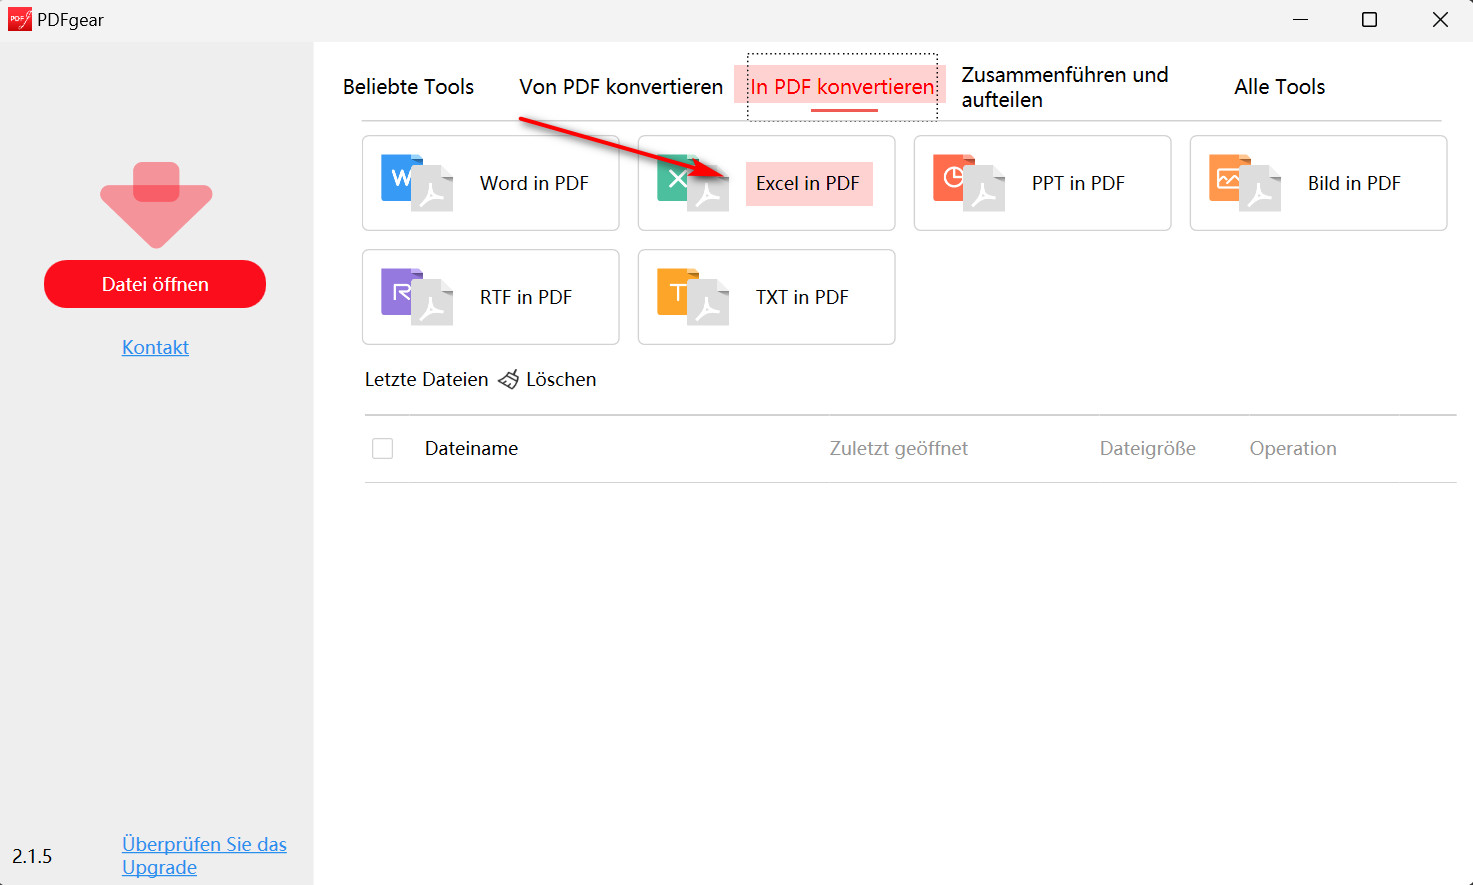
Task: Follow the Überprüfen Sie das Upgrade link
Action: click(204, 856)
